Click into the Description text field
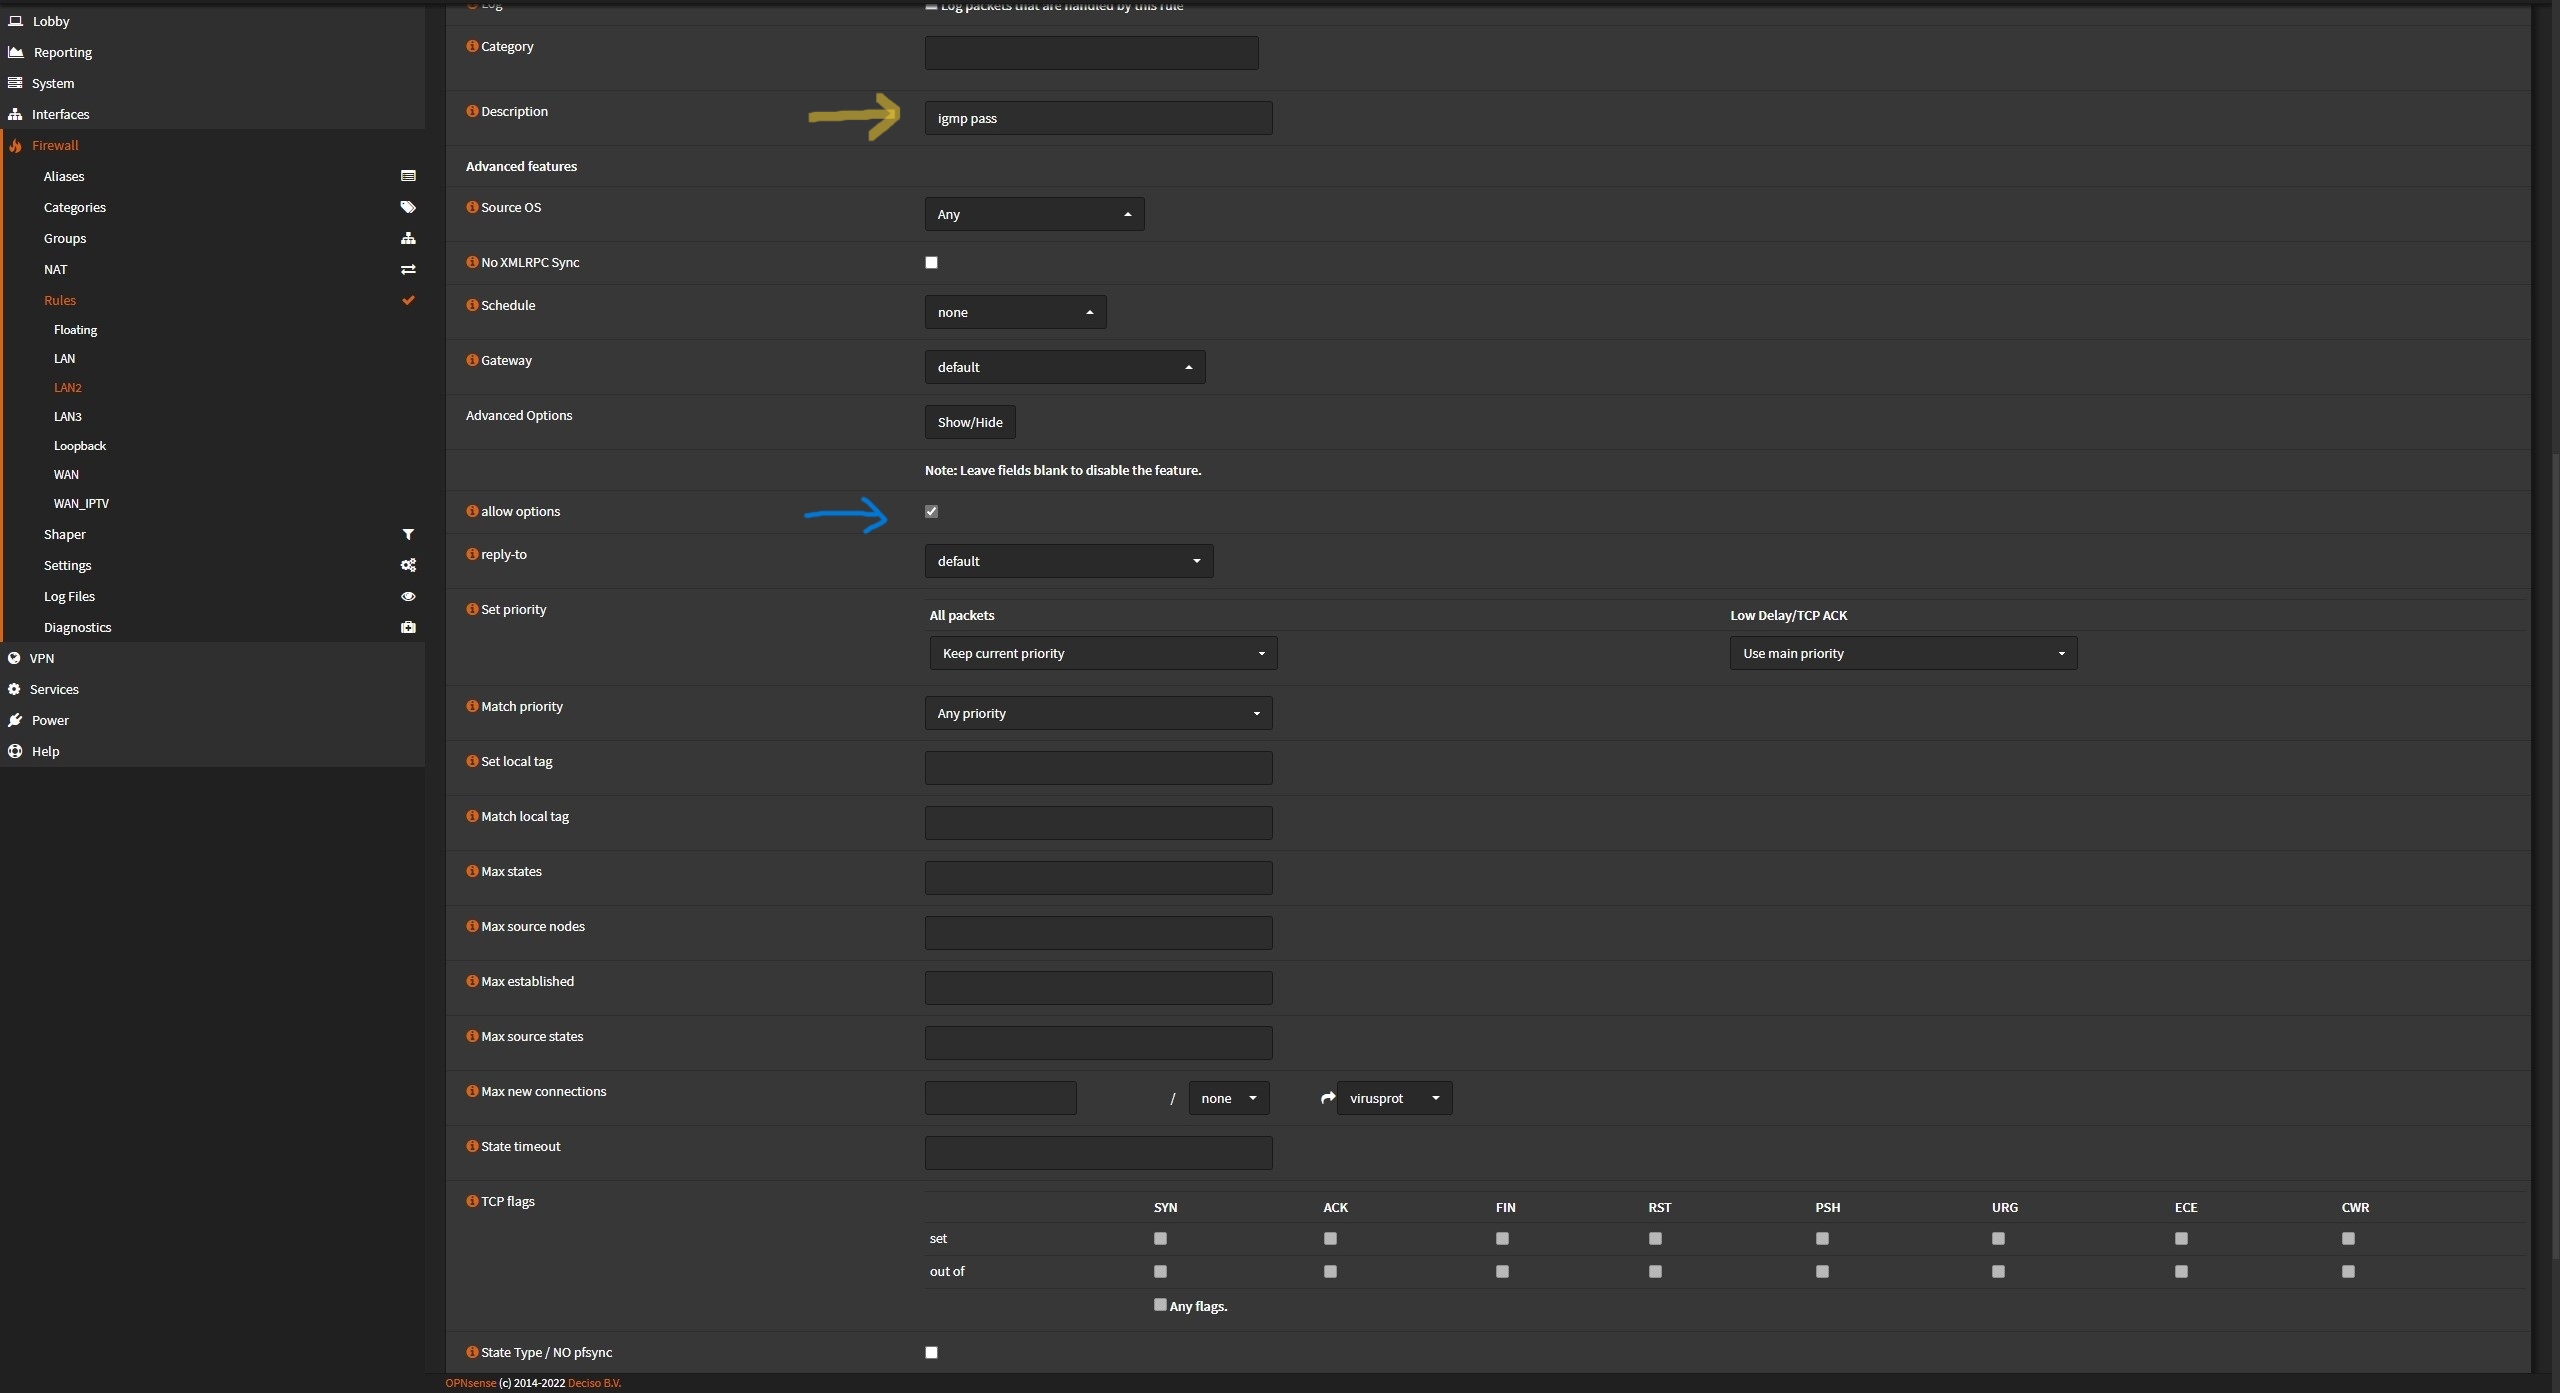The width and height of the screenshot is (2560, 1393). 1098,118
